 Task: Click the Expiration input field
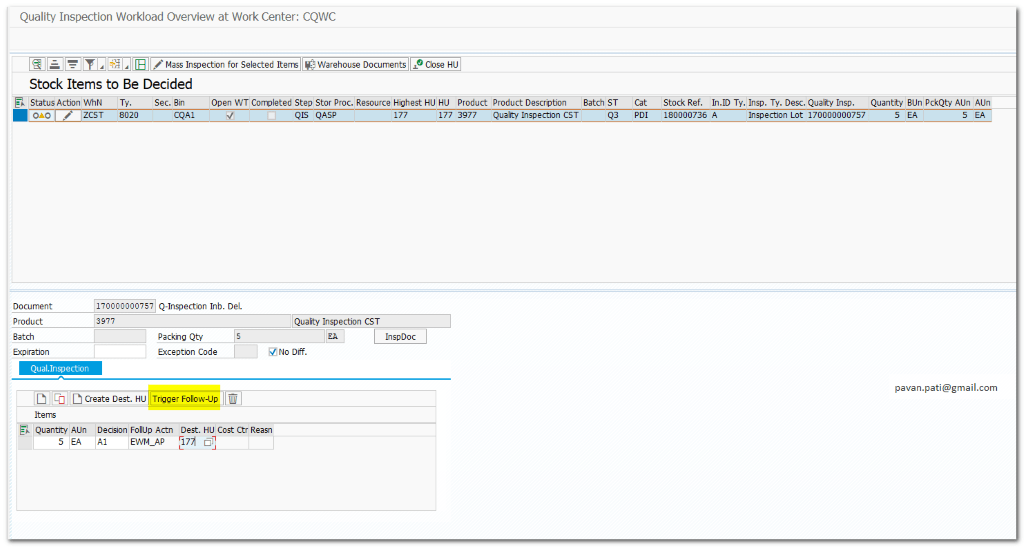tap(119, 352)
